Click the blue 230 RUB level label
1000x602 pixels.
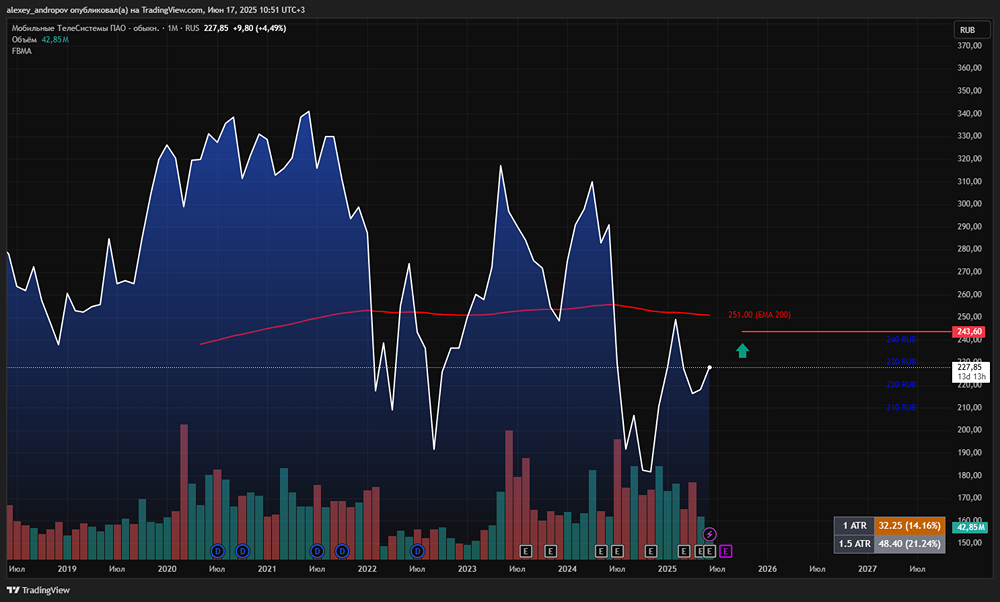[901, 362]
